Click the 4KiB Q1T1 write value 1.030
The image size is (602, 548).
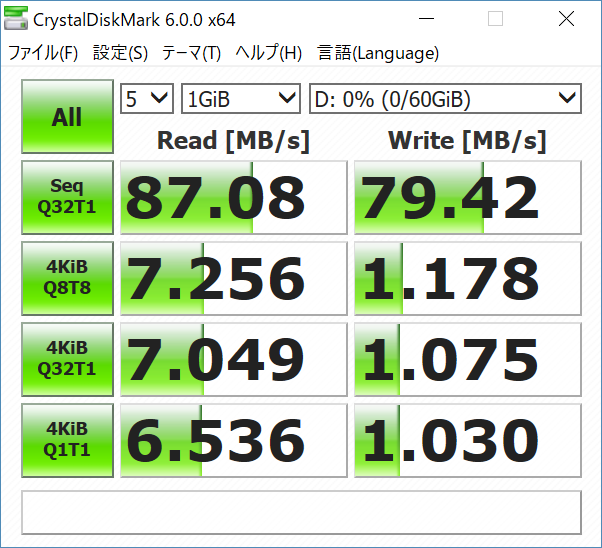(x=467, y=441)
